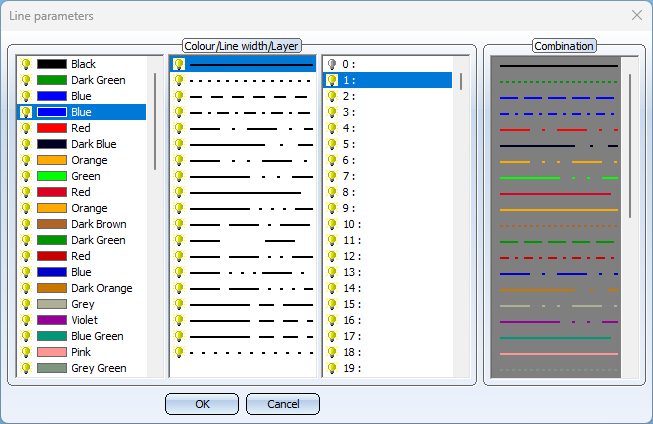Choose the evenly dashed line style
Screen dimensions: 653x424
(249, 97)
